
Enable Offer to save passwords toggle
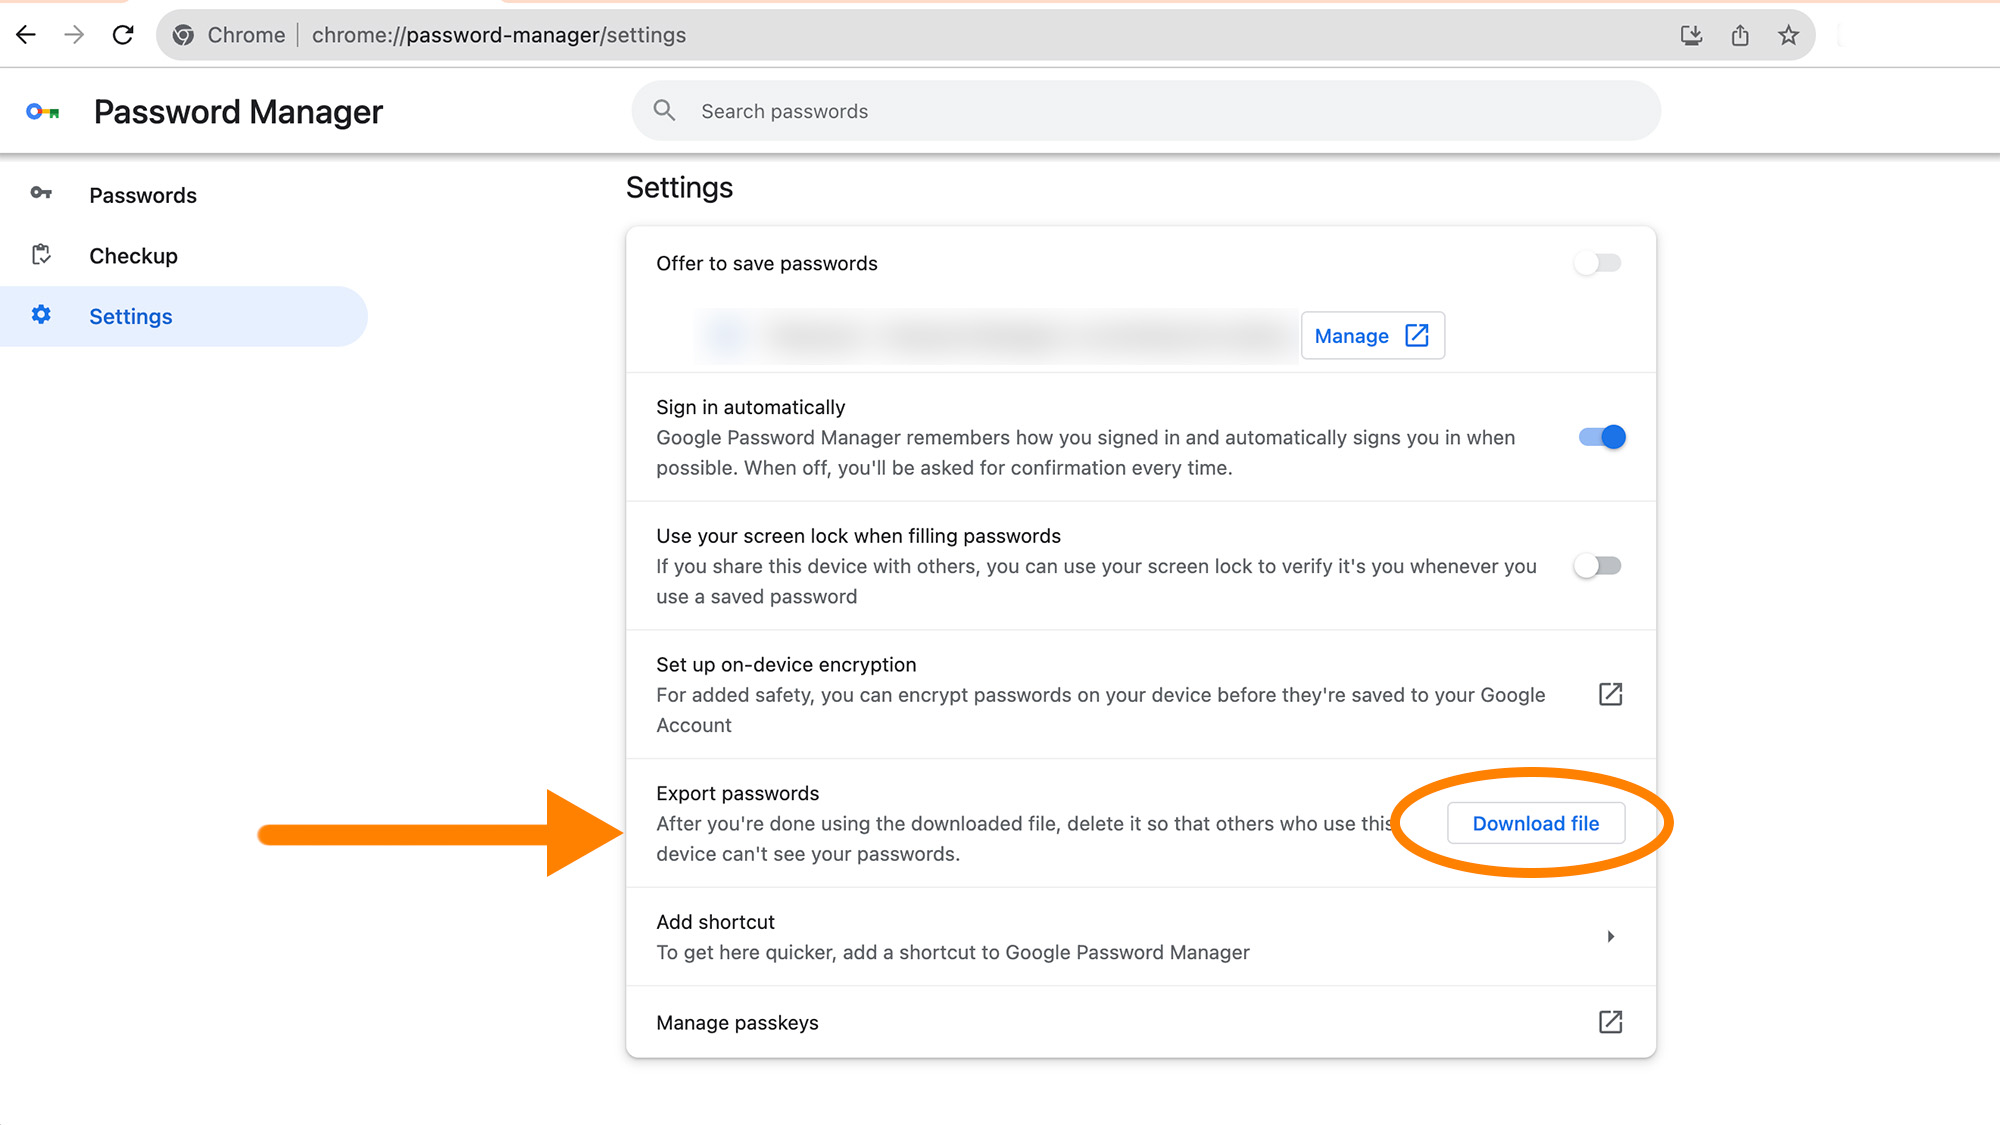pos(1597,263)
